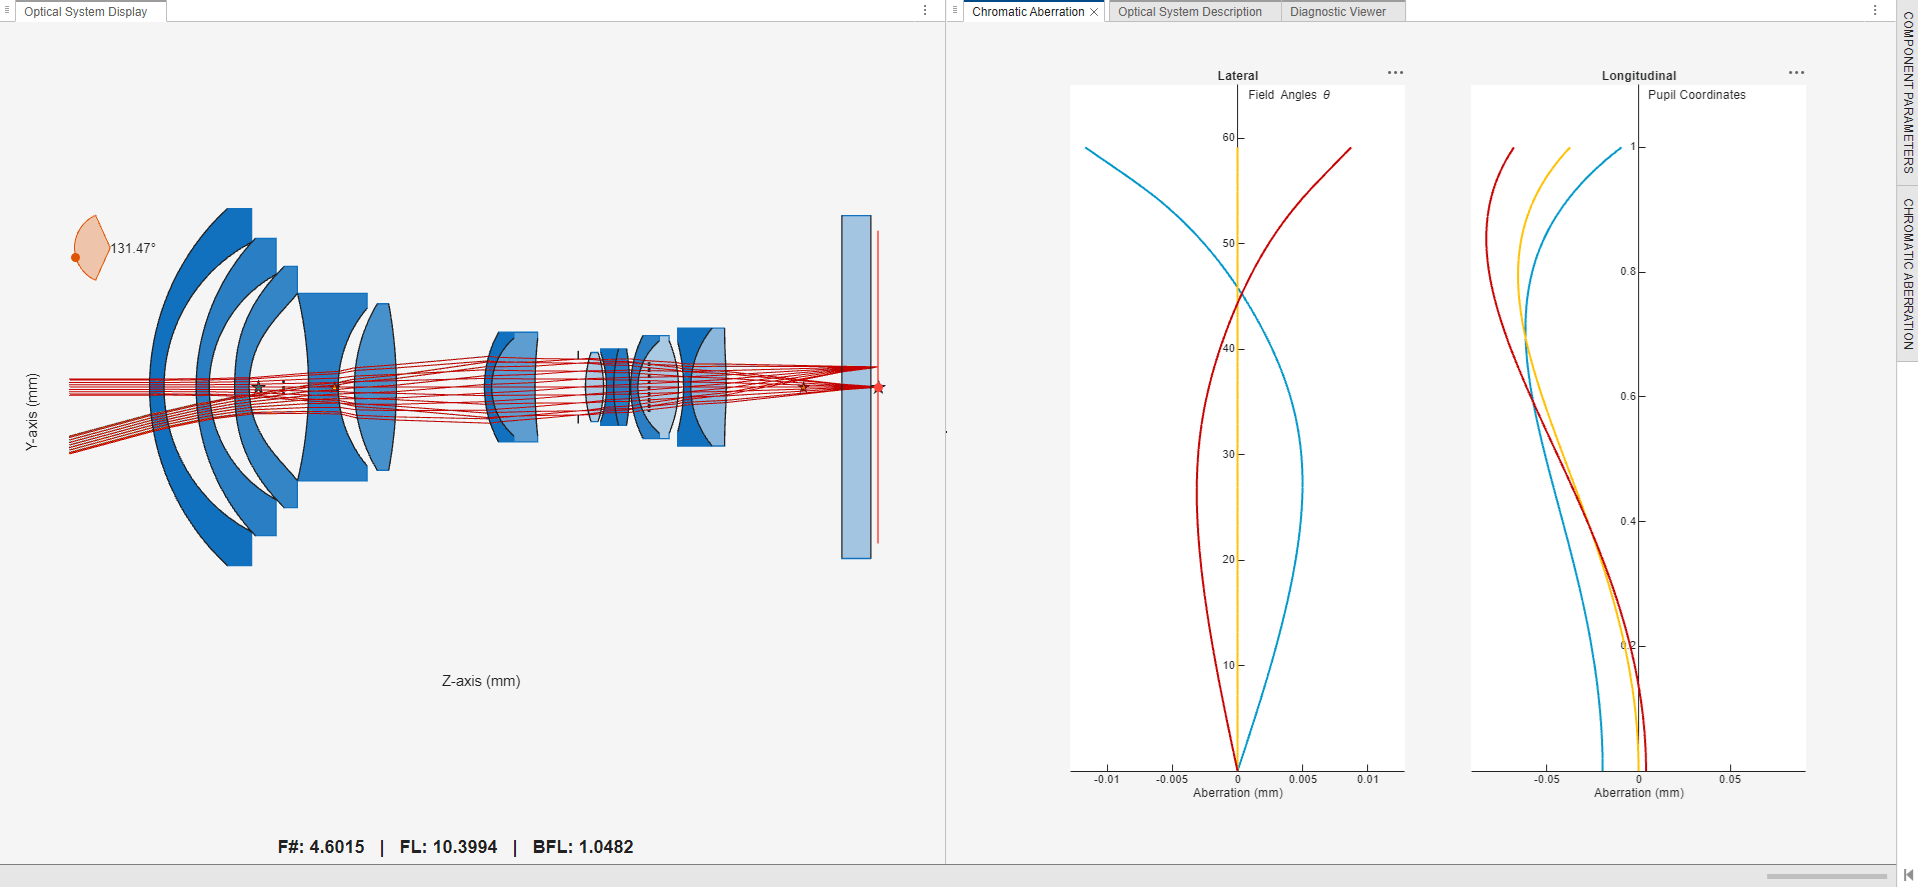The width and height of the screenshot is (1918, 889).
Task: Close the Chromatic Aberration tab
Action: [1094, 12]
